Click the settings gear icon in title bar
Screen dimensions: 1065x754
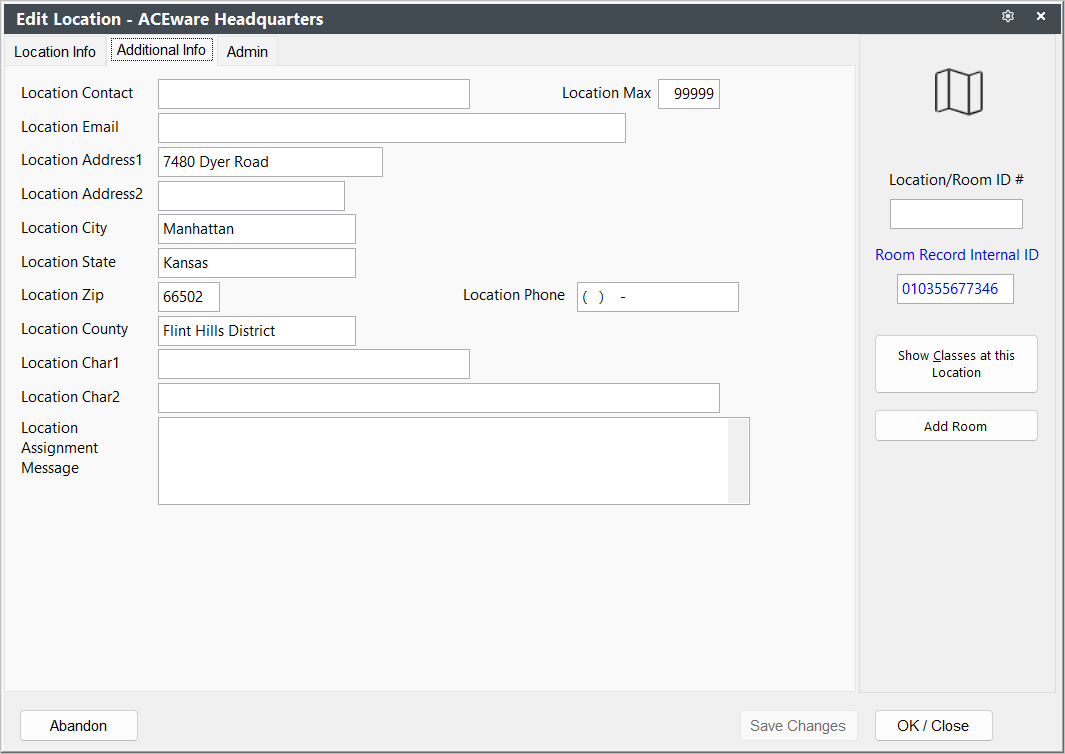pos(1008,16)
